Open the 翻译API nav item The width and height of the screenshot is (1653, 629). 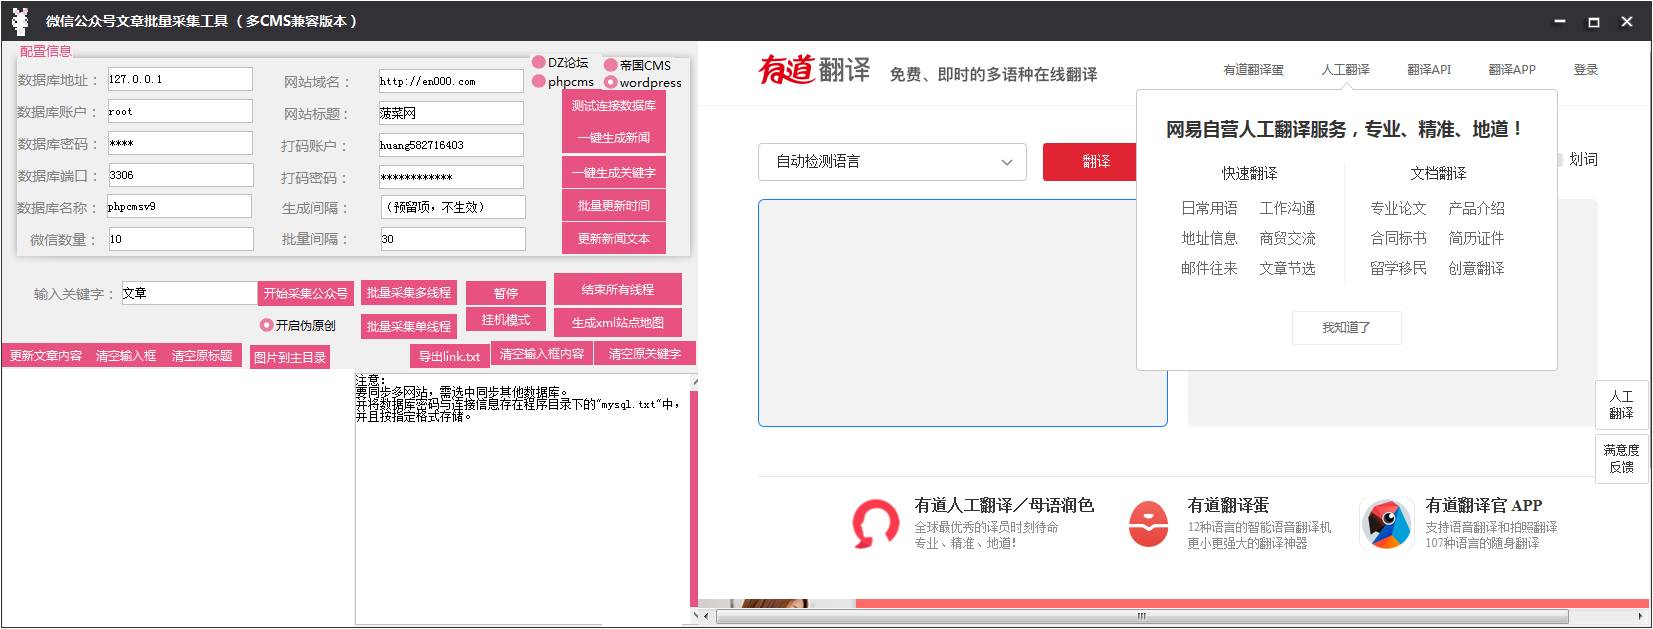(x=1428, y=70)
